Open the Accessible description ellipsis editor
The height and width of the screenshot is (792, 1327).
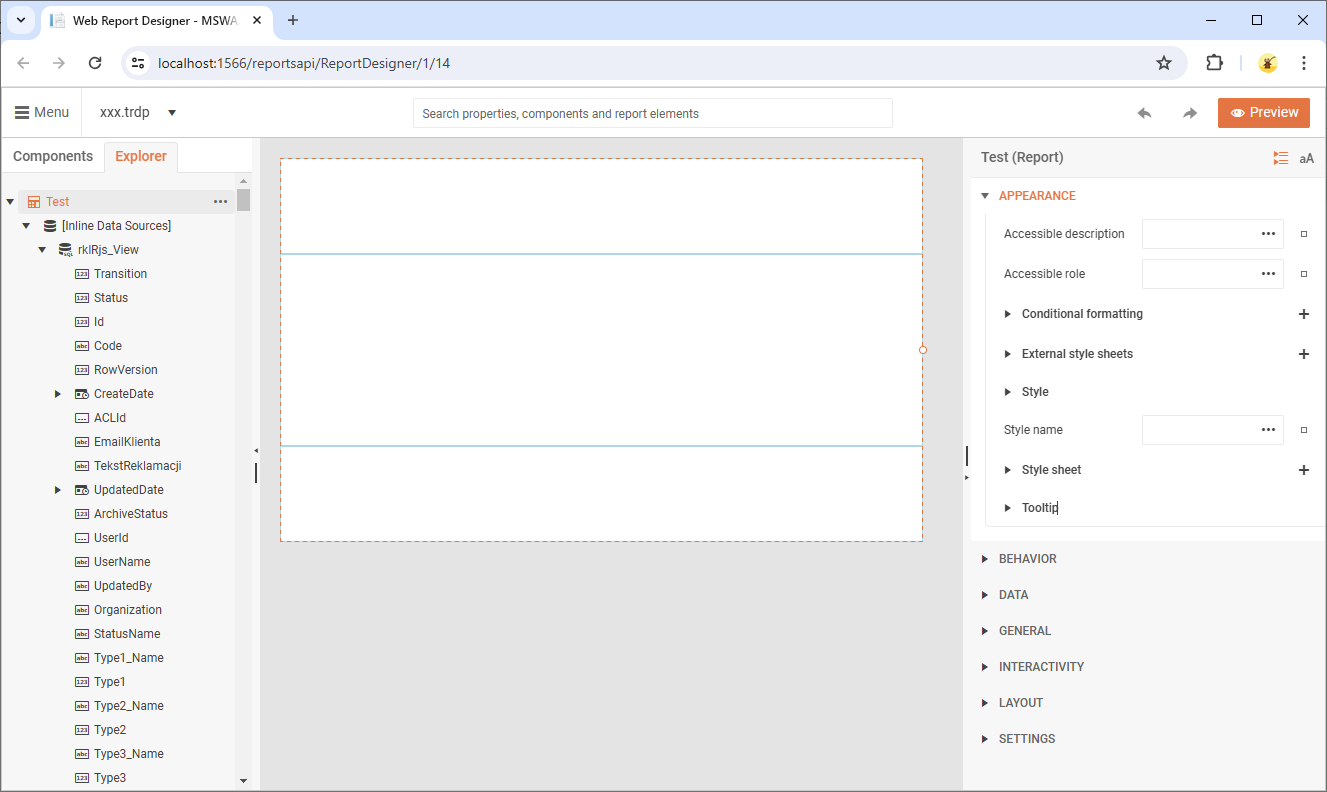(1268, 233)
